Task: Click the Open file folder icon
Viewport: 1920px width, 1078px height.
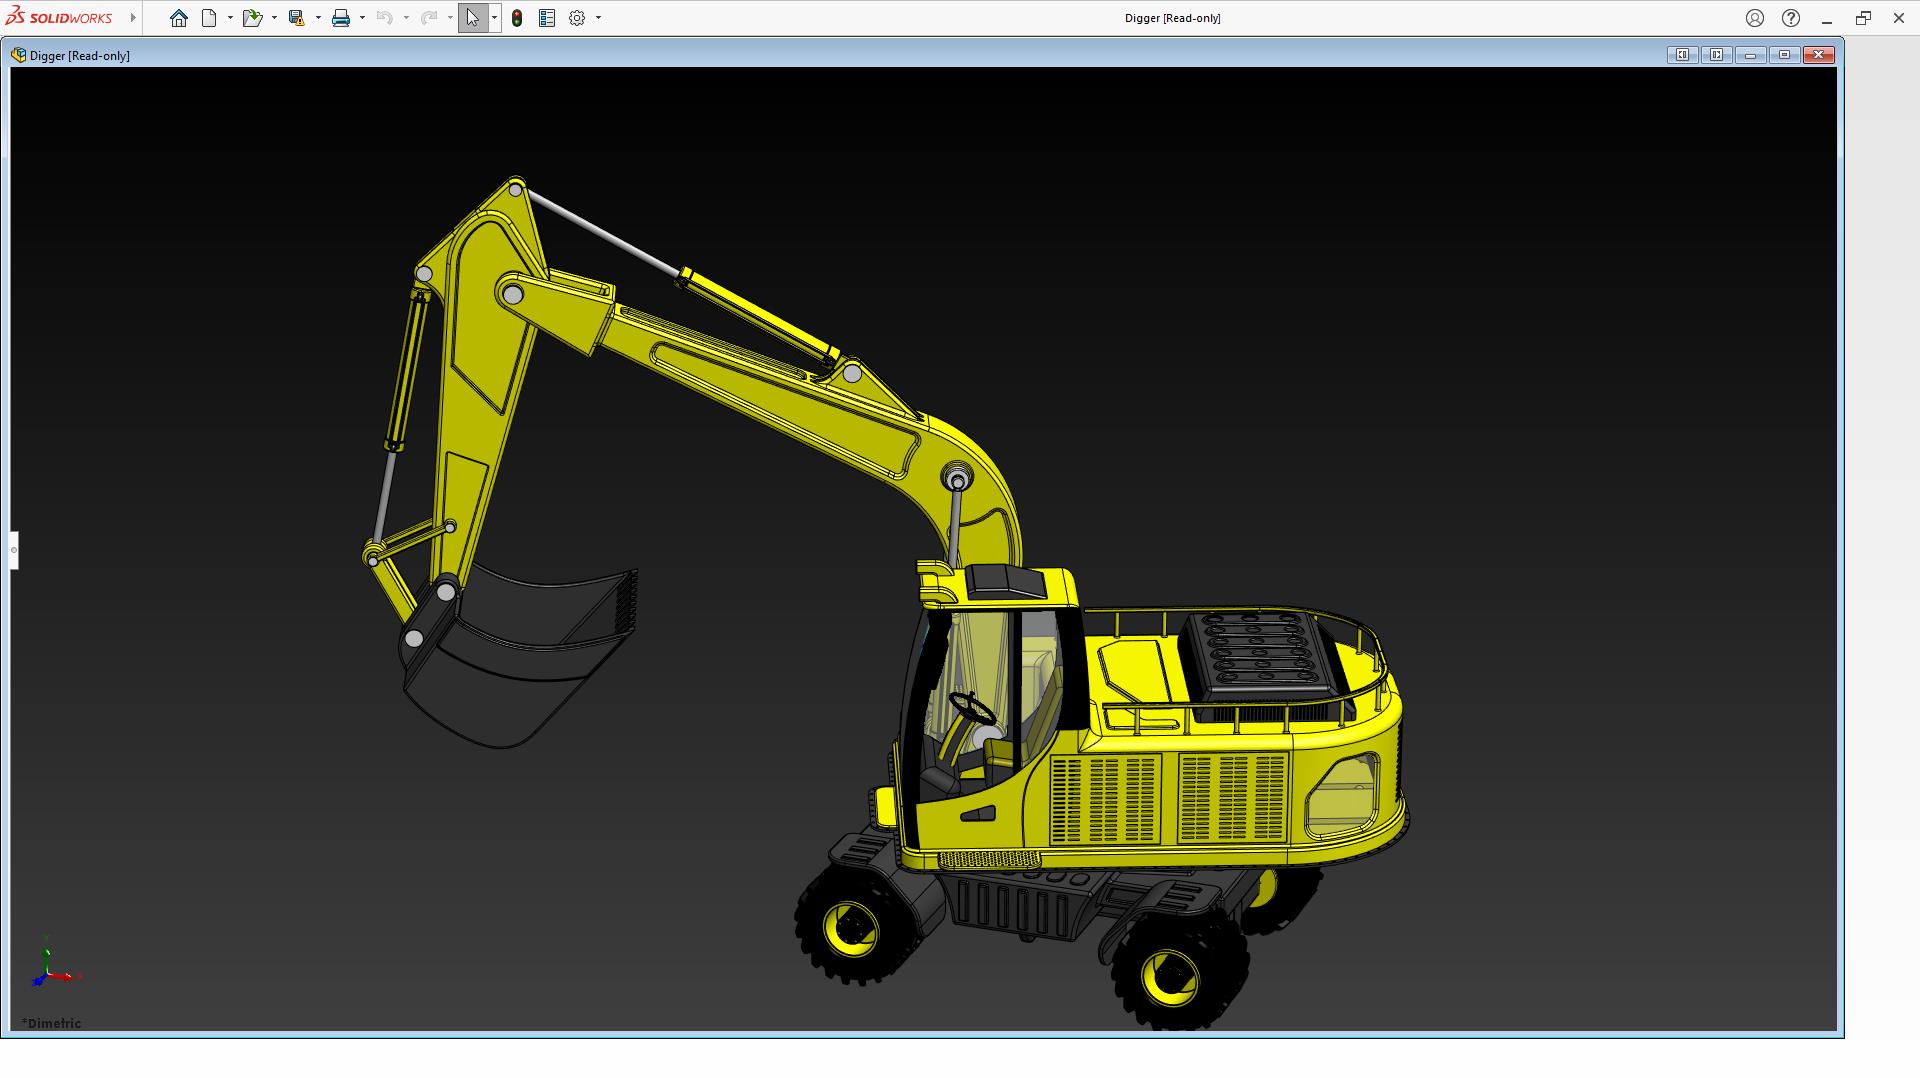Action: coord(251,18)
